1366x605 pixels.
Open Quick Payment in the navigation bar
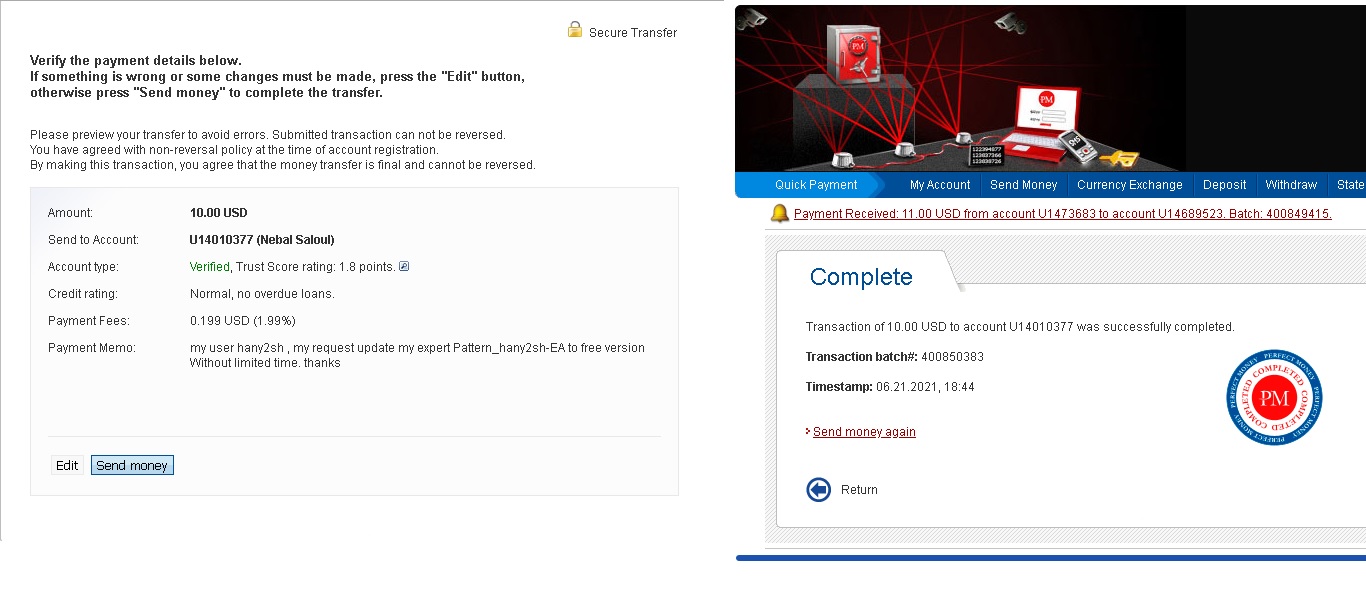pos(816,185)
